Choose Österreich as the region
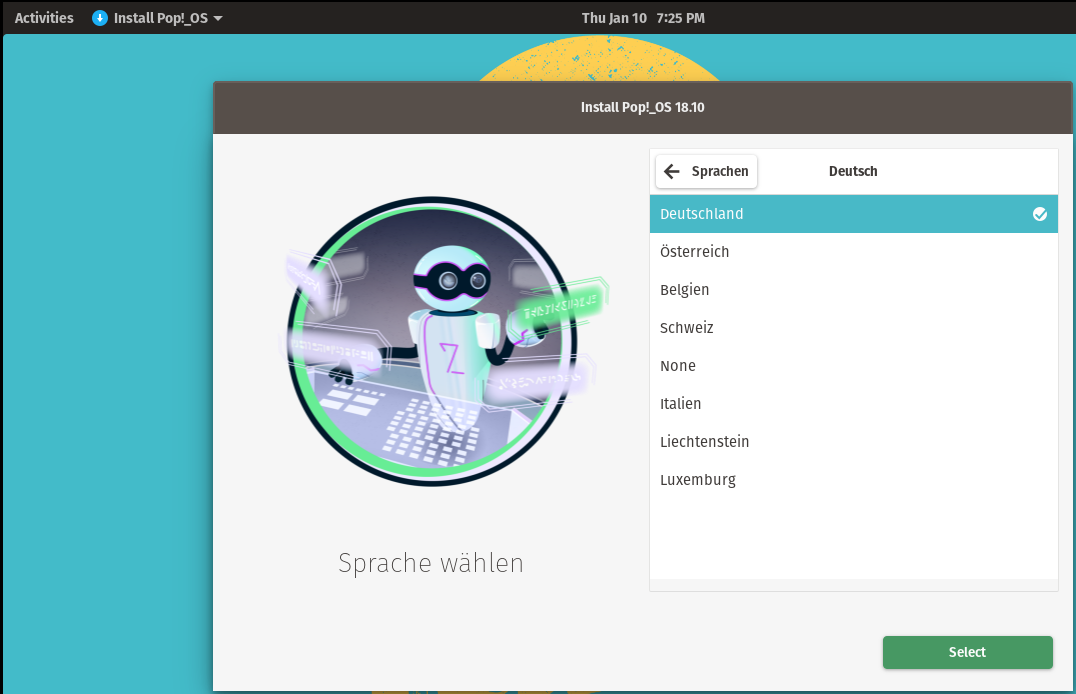The image size is (1076, 694). (695, 252)
